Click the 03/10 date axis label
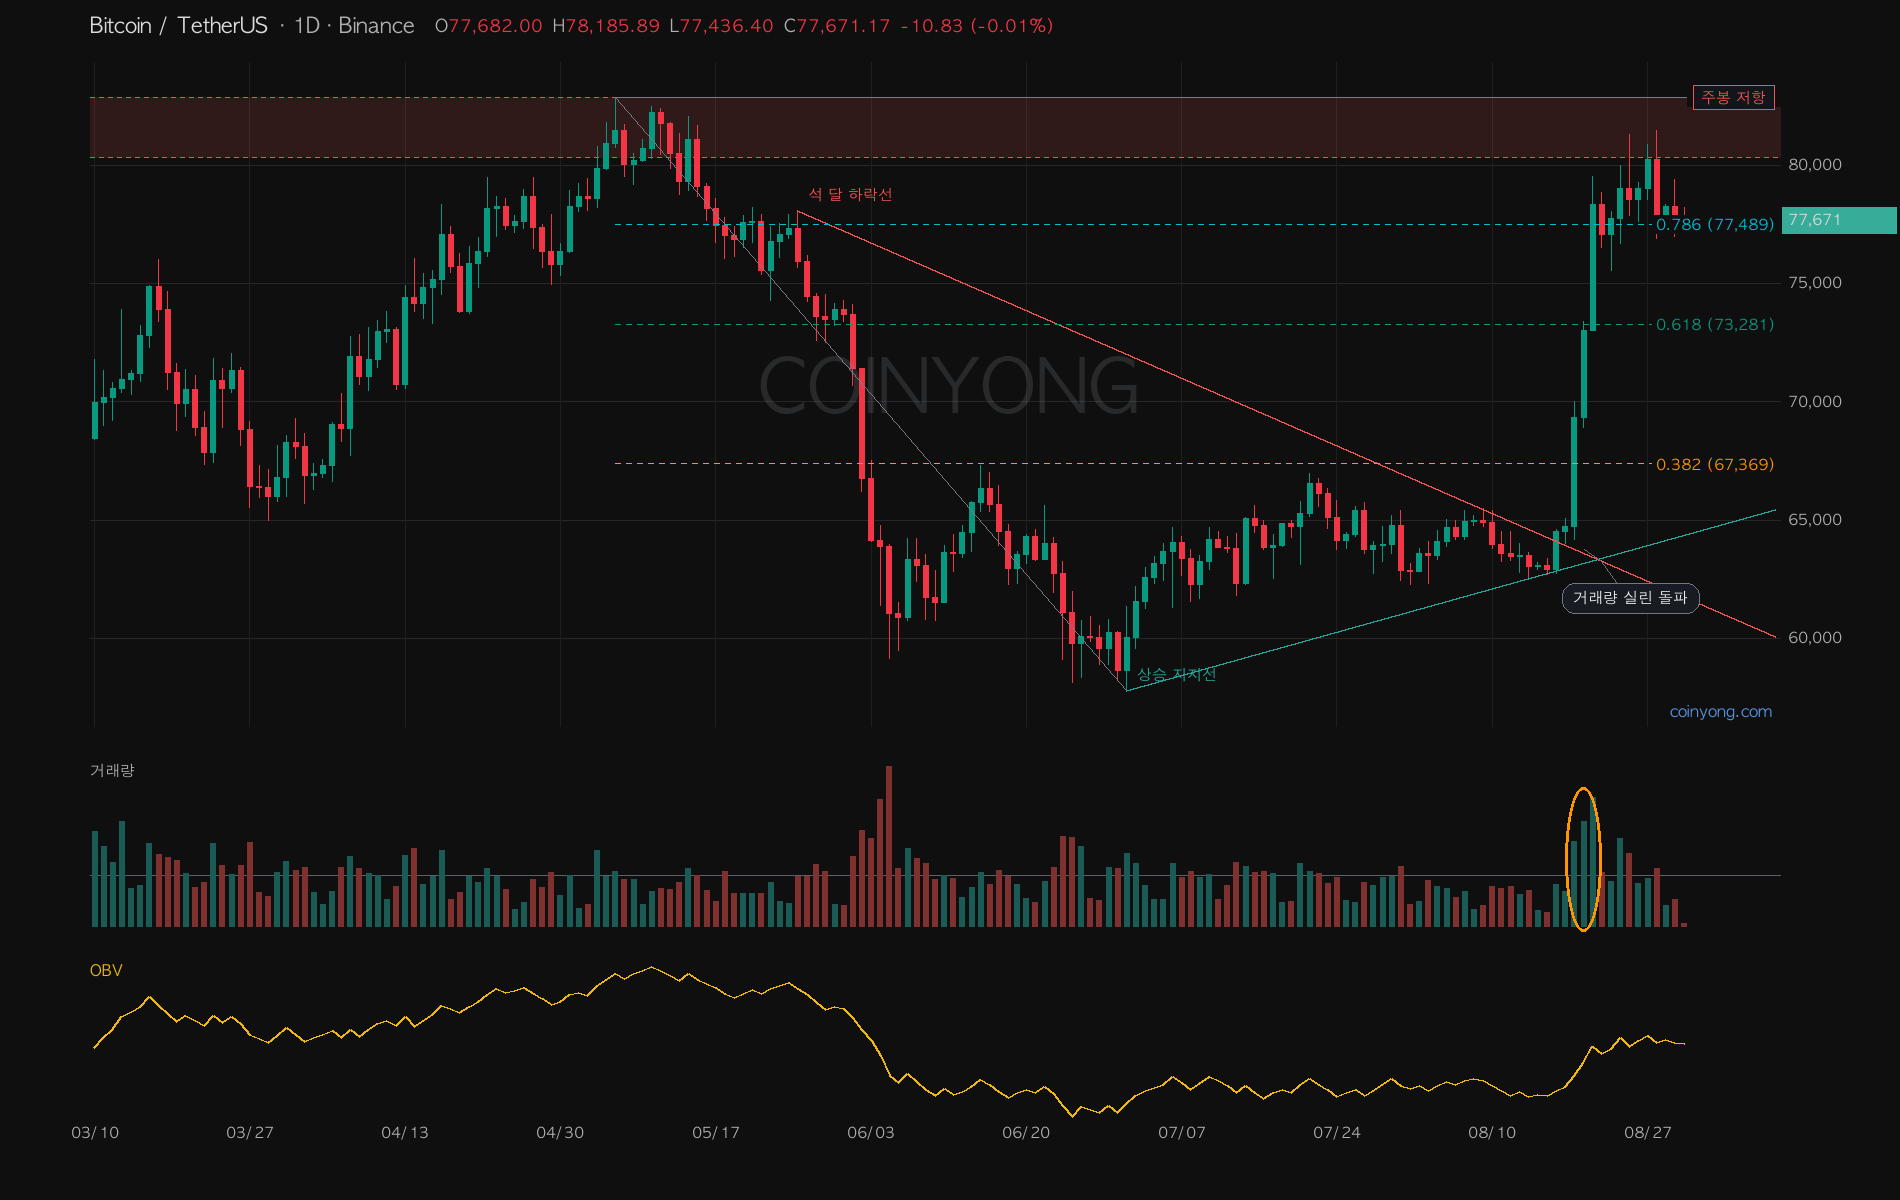The image size is (1900, 1200). [95, 1133]
